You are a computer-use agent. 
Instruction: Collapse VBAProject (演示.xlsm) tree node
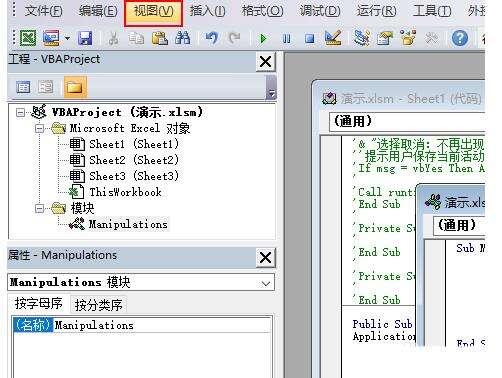(x=20, y=112)
